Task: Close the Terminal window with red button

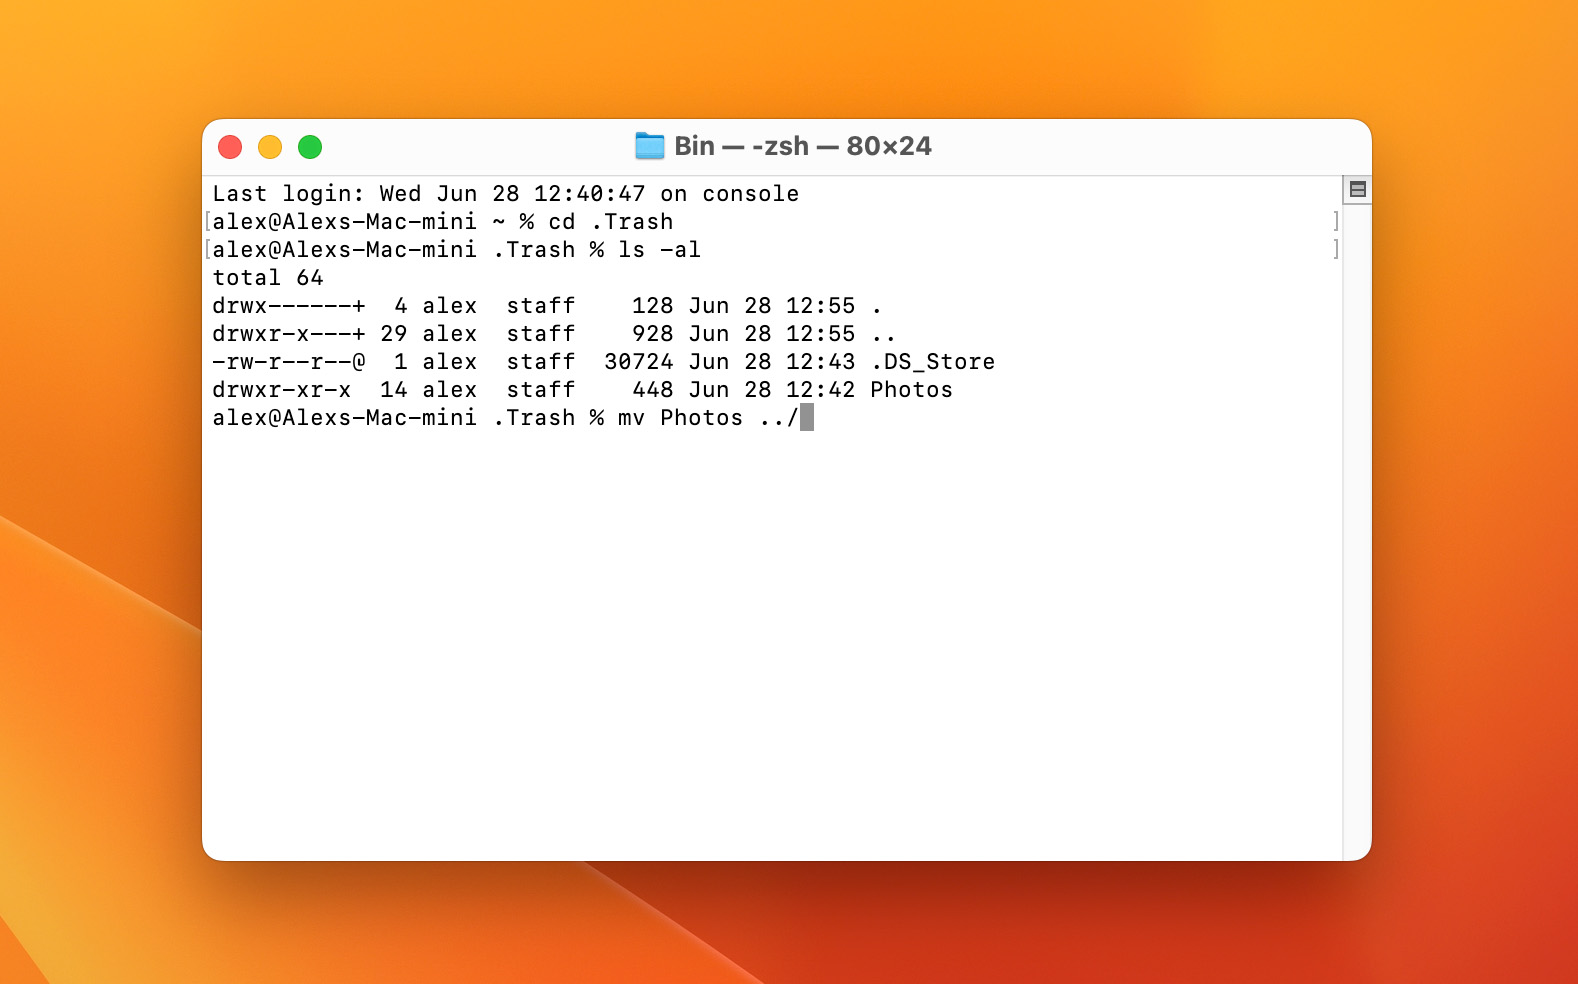Action: click(230, 147)
